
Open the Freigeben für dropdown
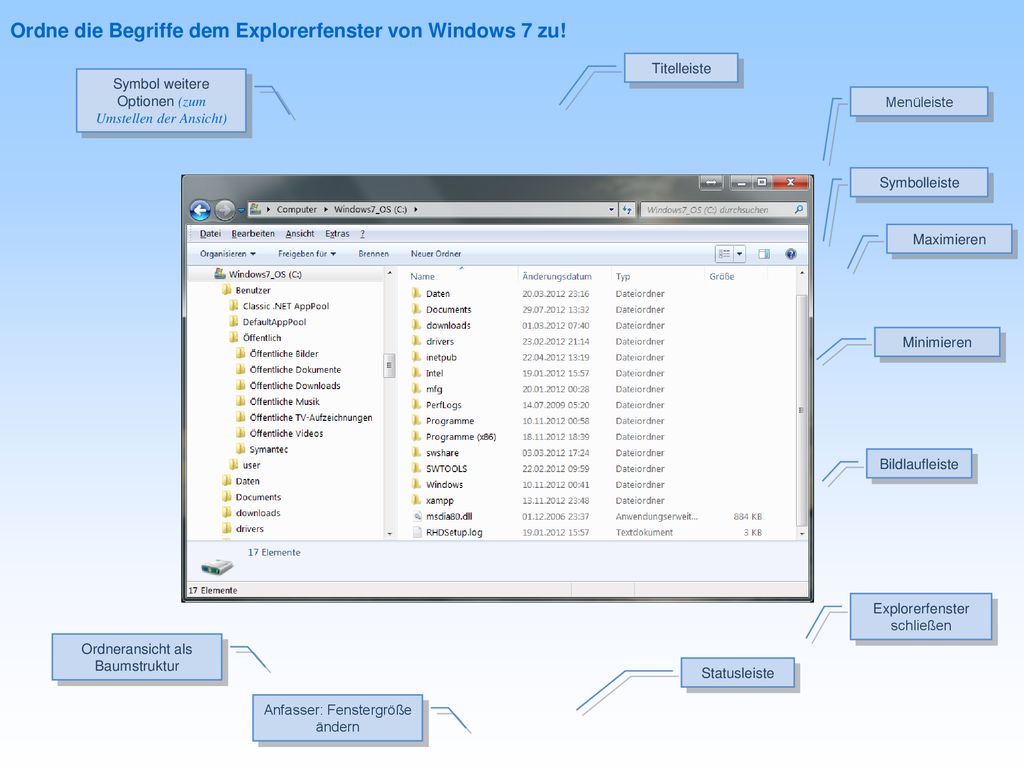pyautogui.click(x=307, y=254)
